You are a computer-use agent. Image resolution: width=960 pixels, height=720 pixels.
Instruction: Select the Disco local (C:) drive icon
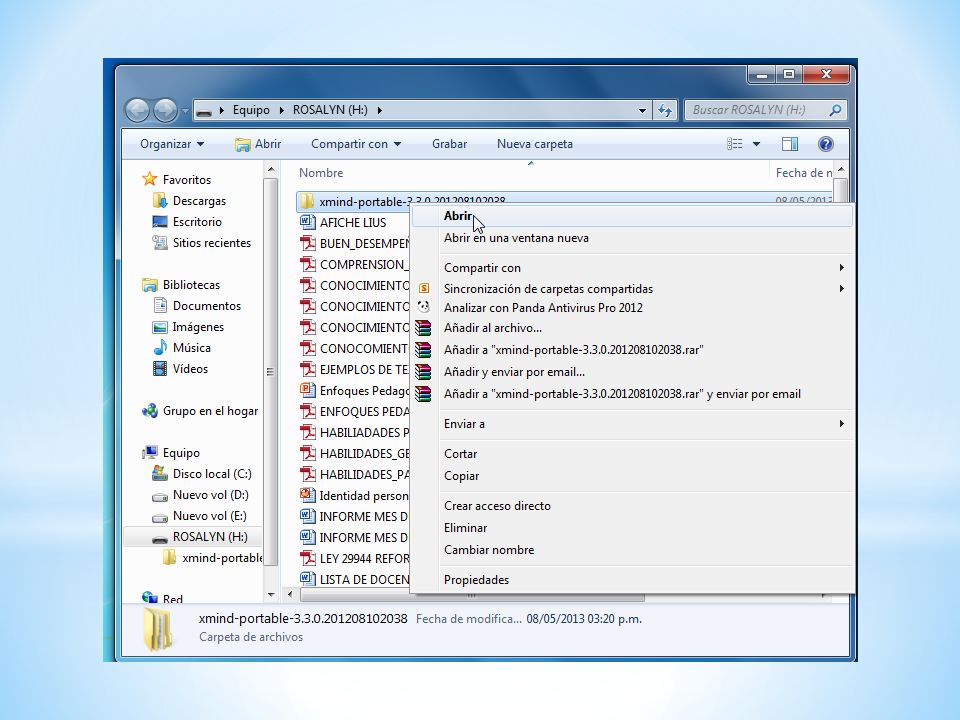click(x=160, y=473)
